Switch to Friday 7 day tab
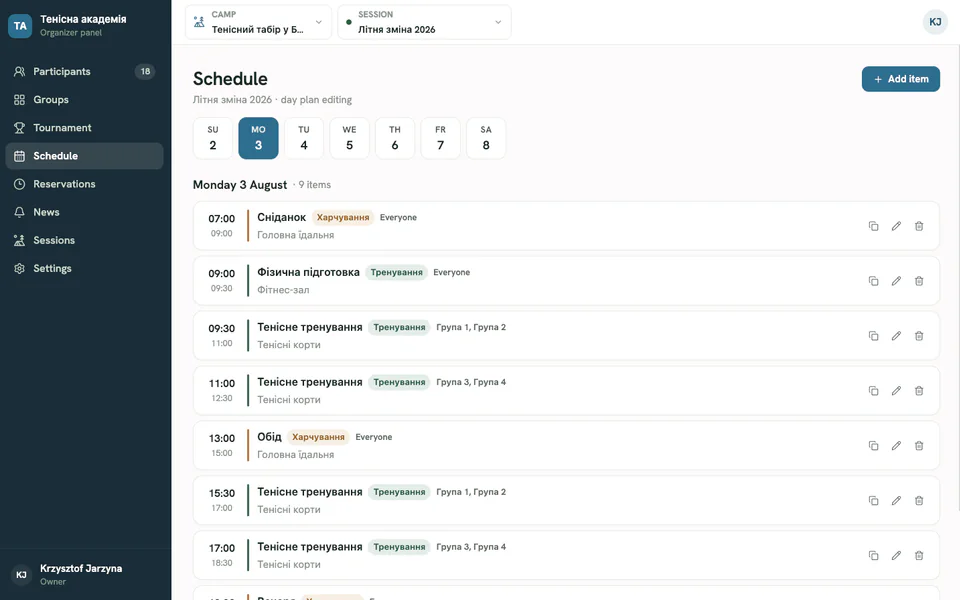Viewport: 960px width, 600px height. 440,138
